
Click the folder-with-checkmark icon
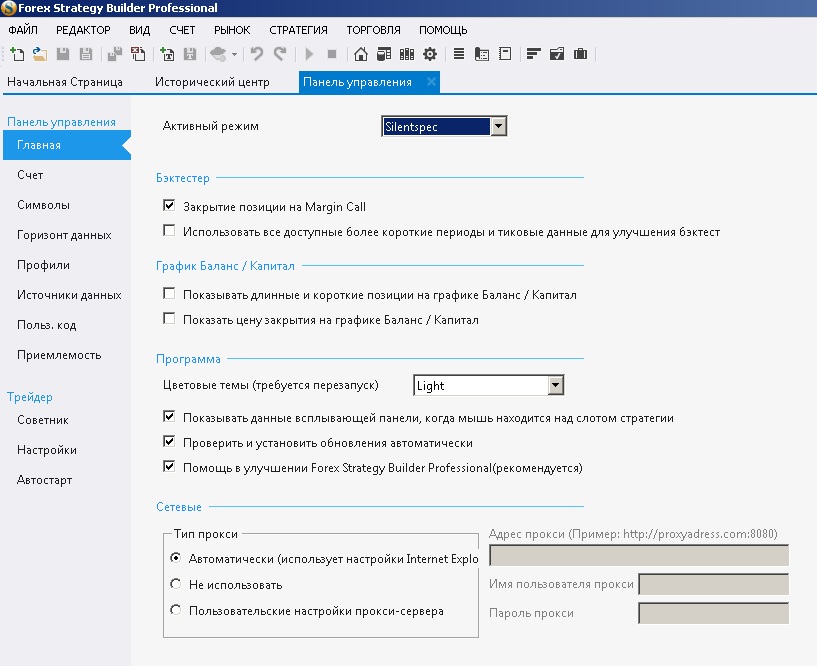tap(557, 54)
